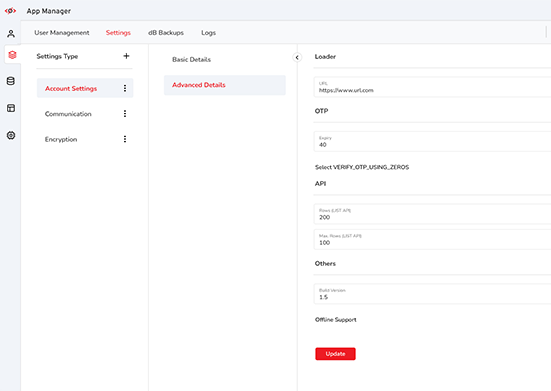Click the App Manager logo icon
The height and width of the screenshot is (391, 551).
tap(10, 11)
